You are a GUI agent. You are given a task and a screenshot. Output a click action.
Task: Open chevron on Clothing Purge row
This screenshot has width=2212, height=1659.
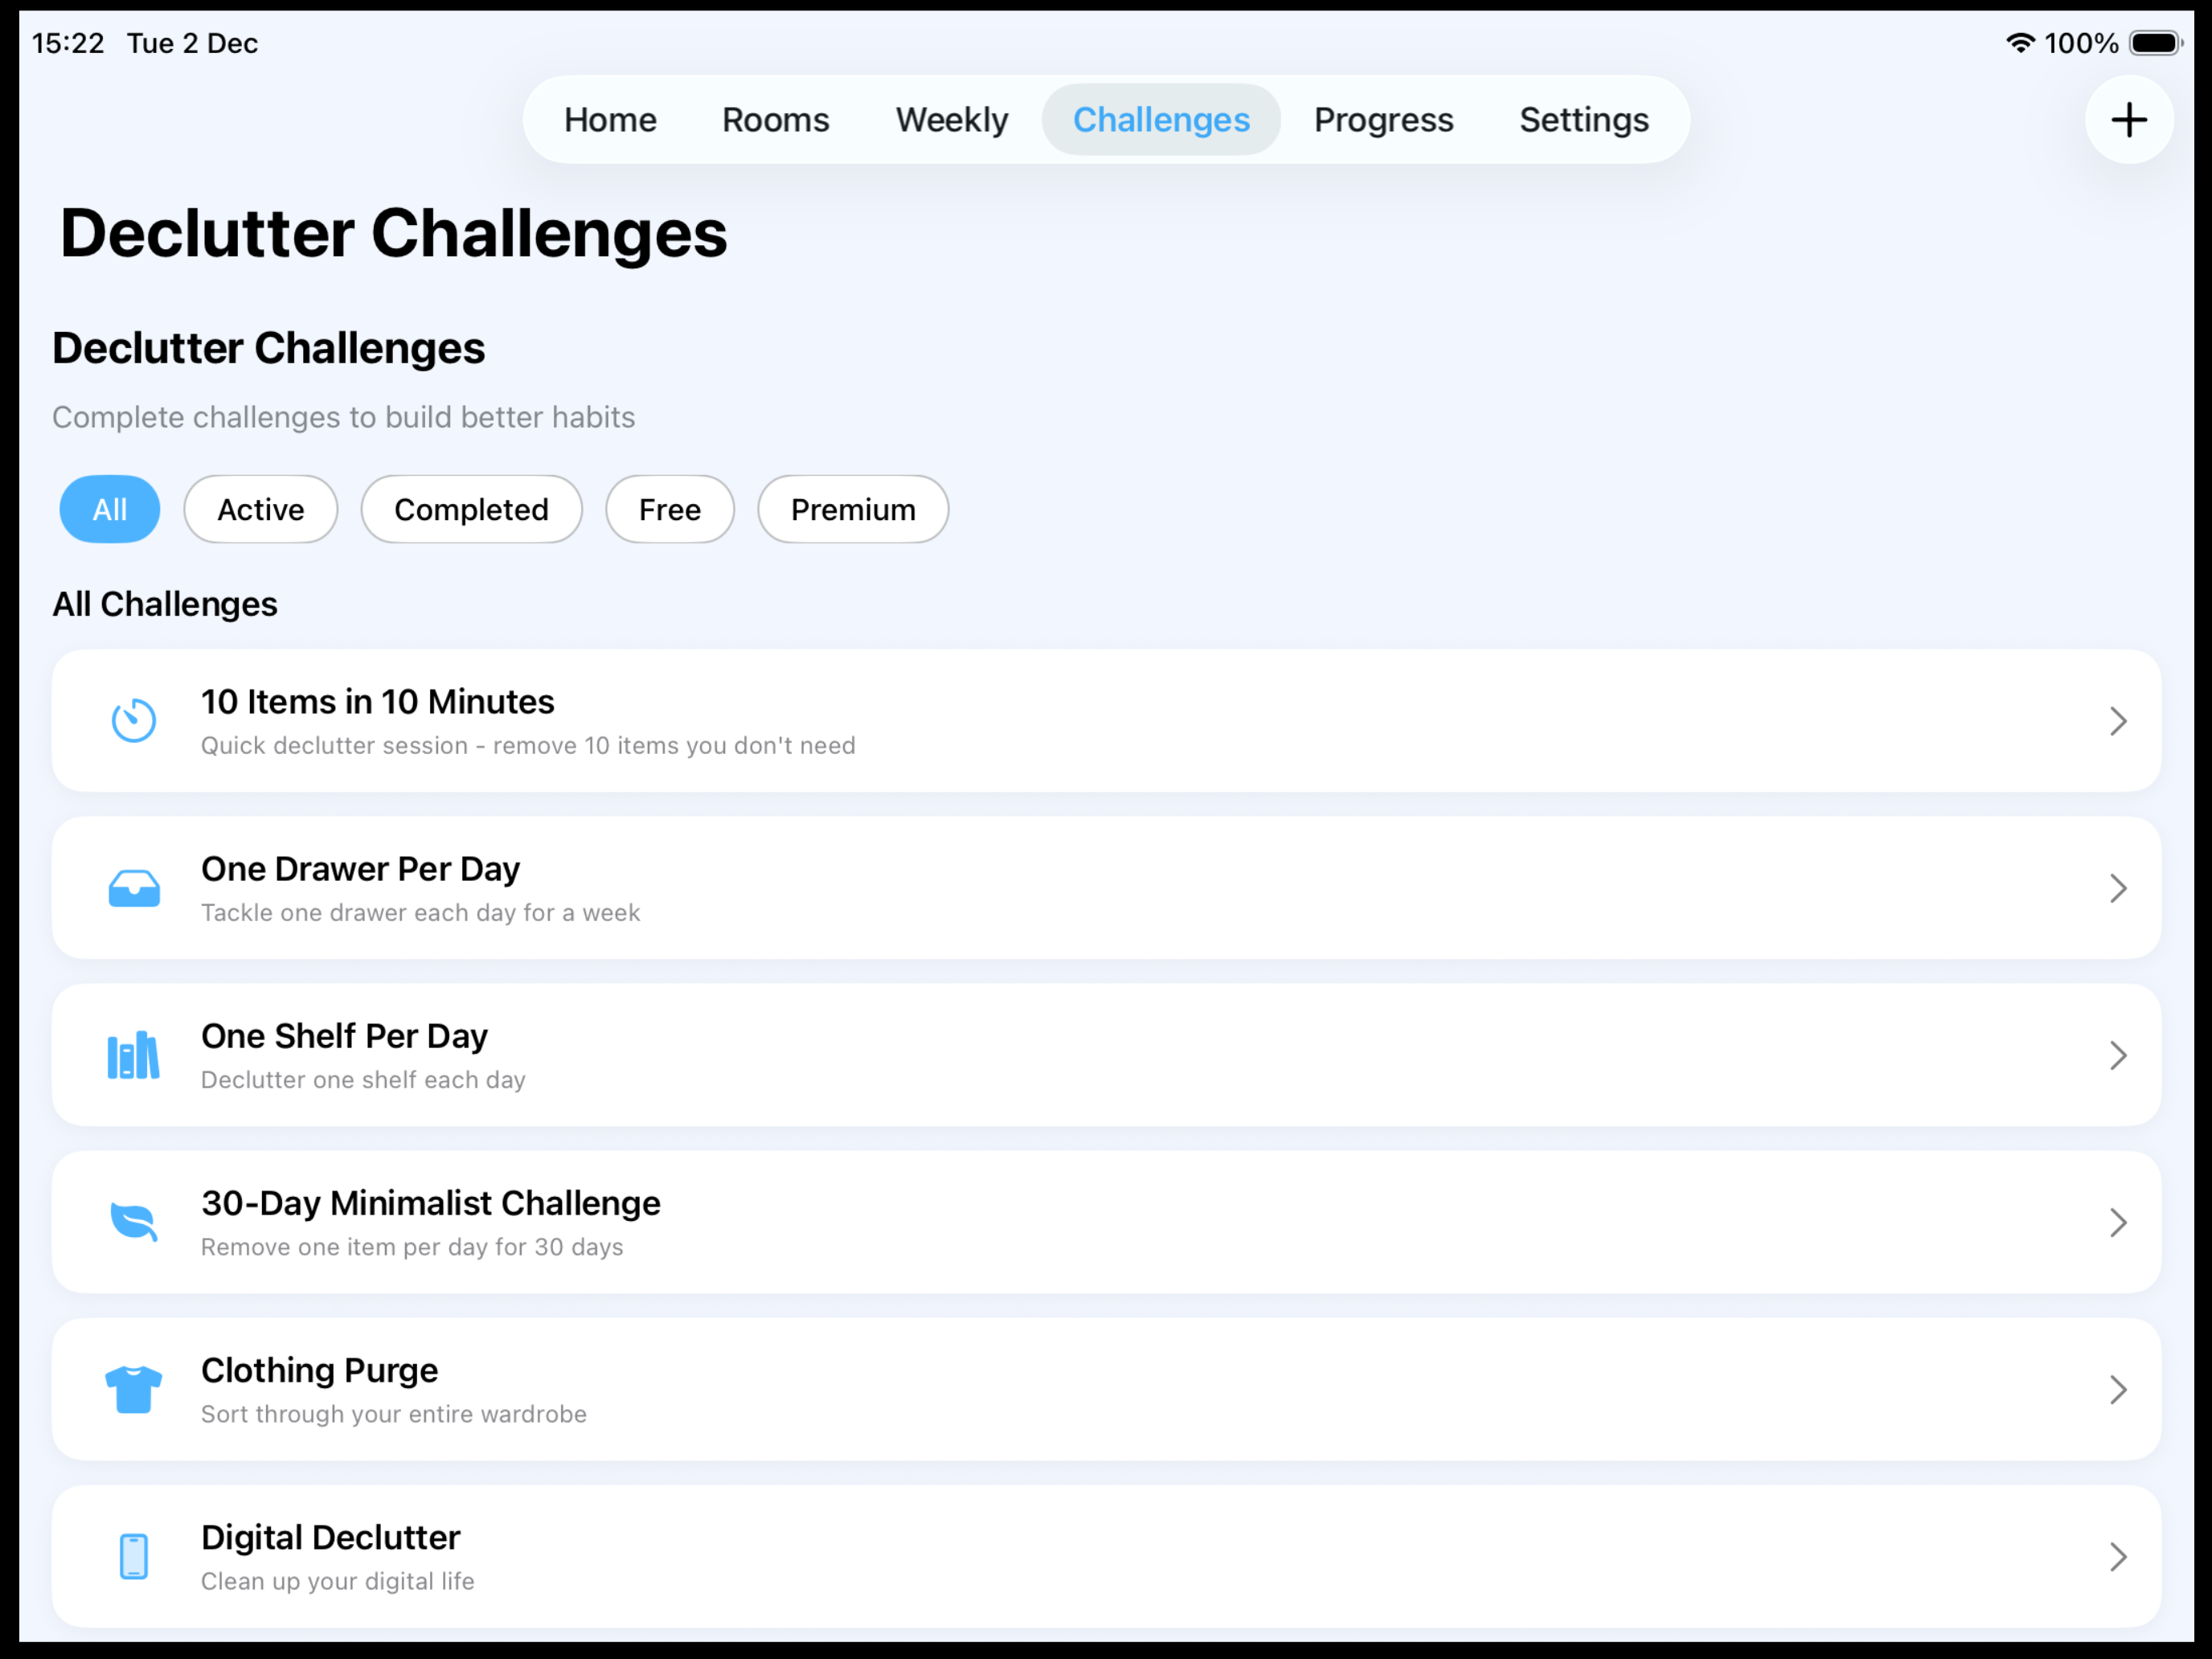click(2118, 1389)
